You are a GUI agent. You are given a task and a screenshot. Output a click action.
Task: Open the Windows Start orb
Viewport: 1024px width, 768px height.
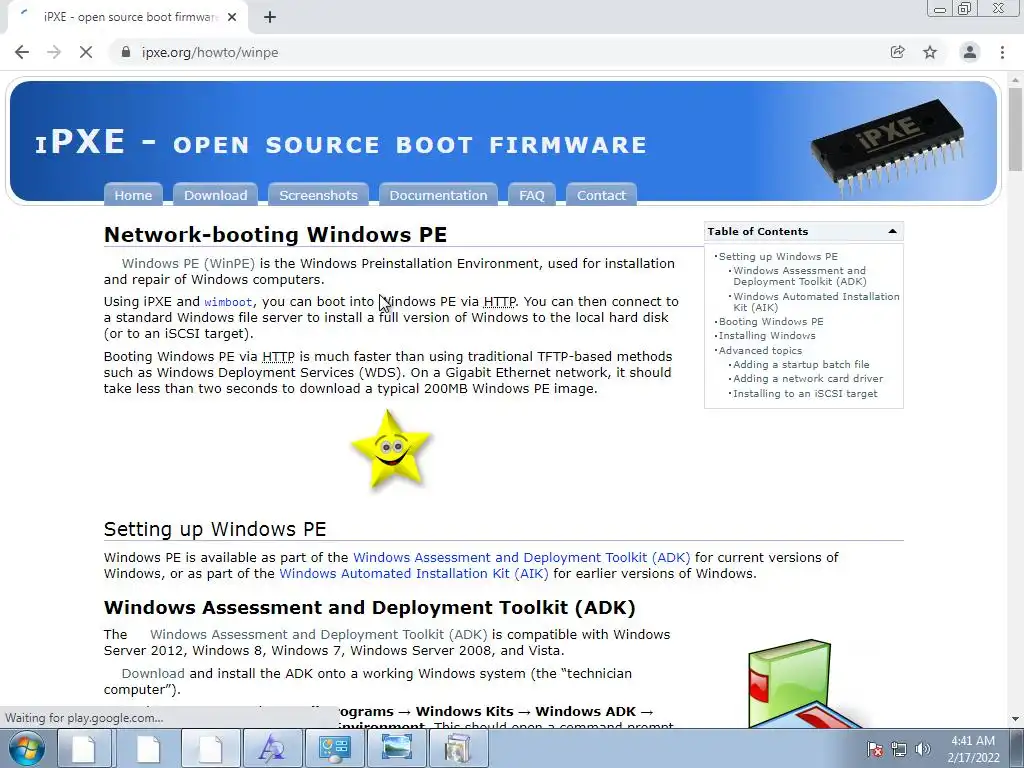(26, 748)
